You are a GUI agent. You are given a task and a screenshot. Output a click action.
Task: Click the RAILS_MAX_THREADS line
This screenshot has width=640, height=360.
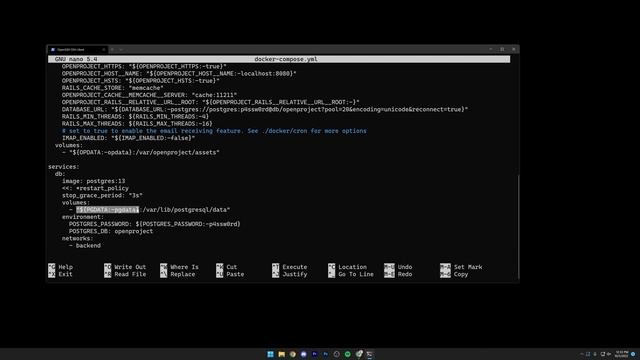point(137,124)
